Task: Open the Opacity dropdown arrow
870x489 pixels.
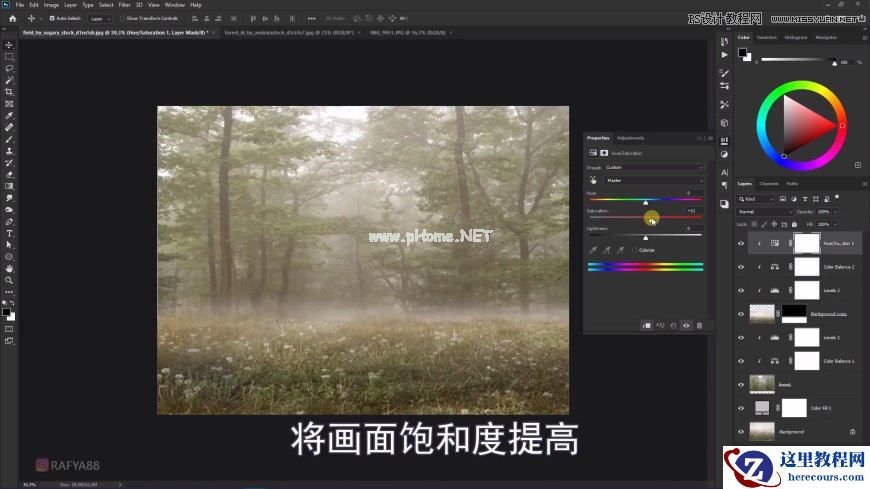Action: (x=835, y=211)
